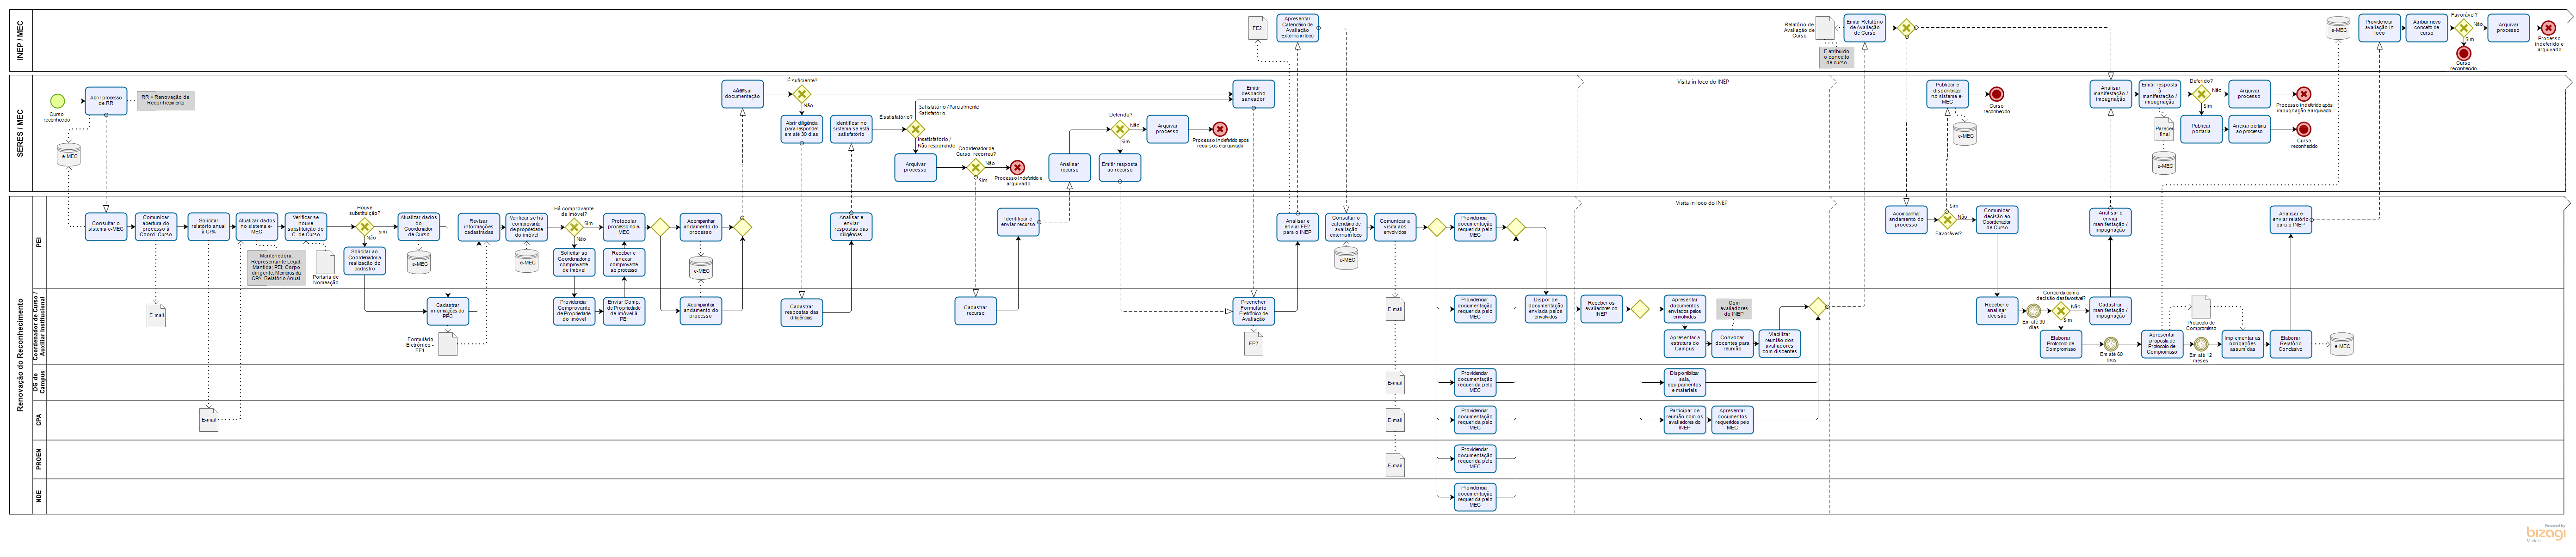Select the SERES / MEC lane header
This screenshot has height=557, width=2576.
pos(21,134)
